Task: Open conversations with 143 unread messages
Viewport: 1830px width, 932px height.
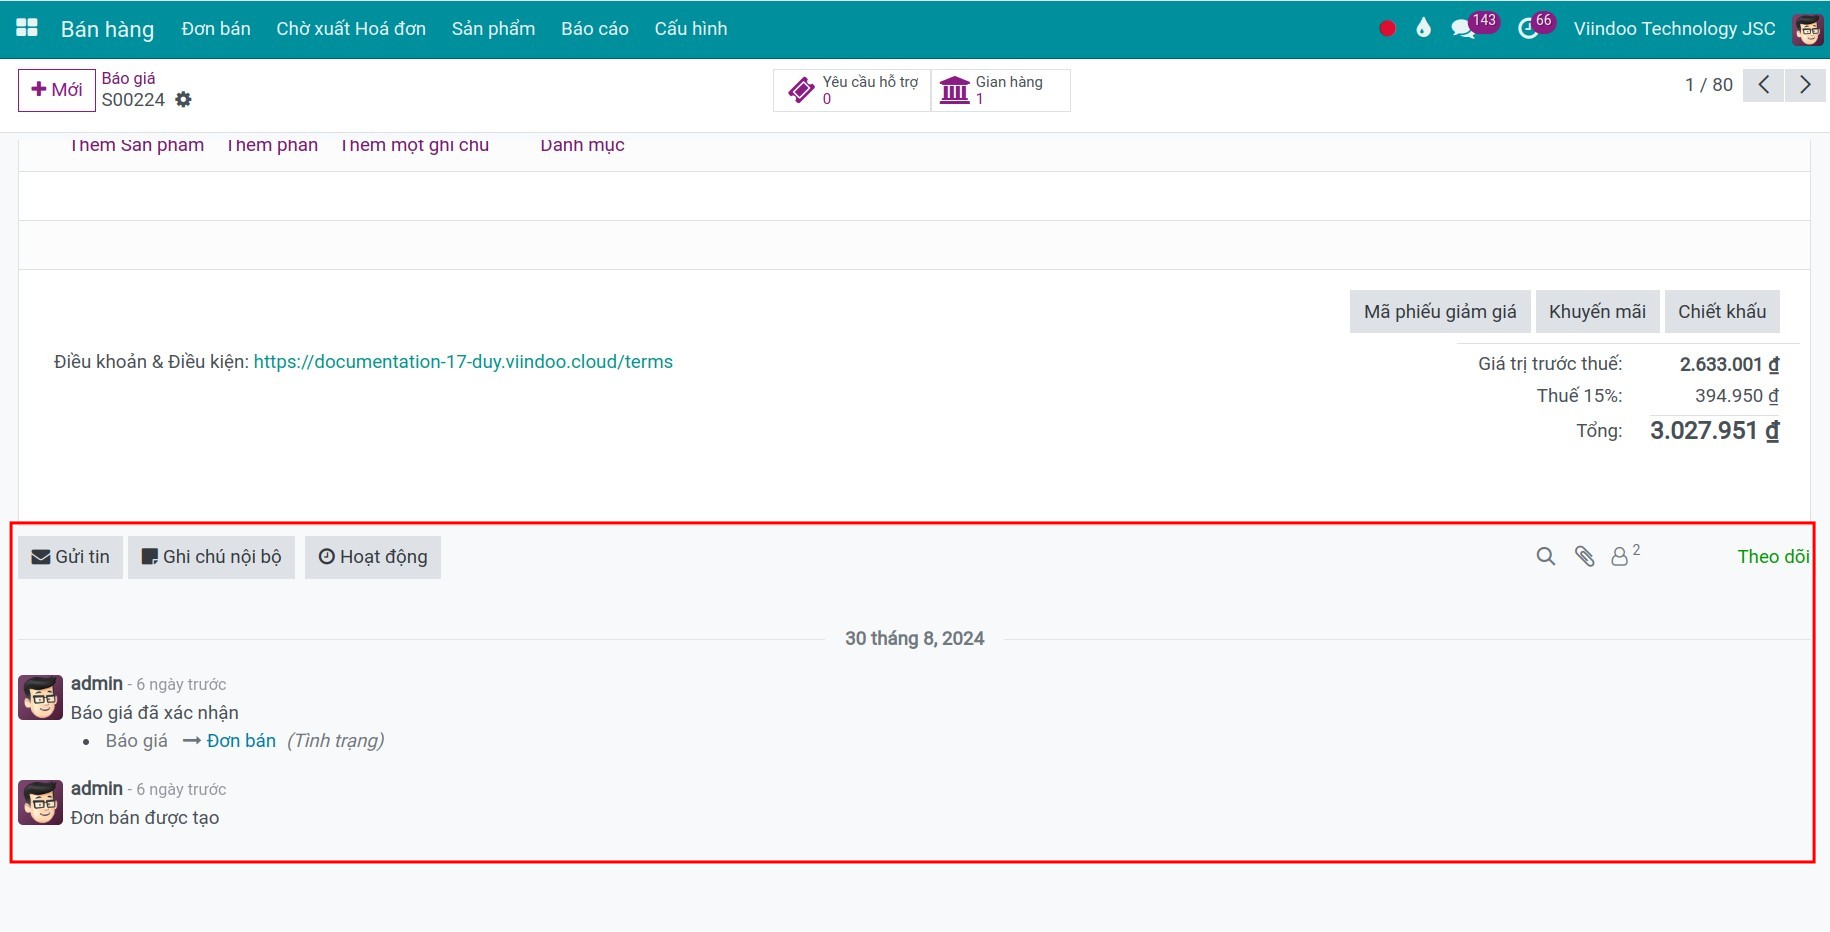Action: click(x=1475, y=26)
